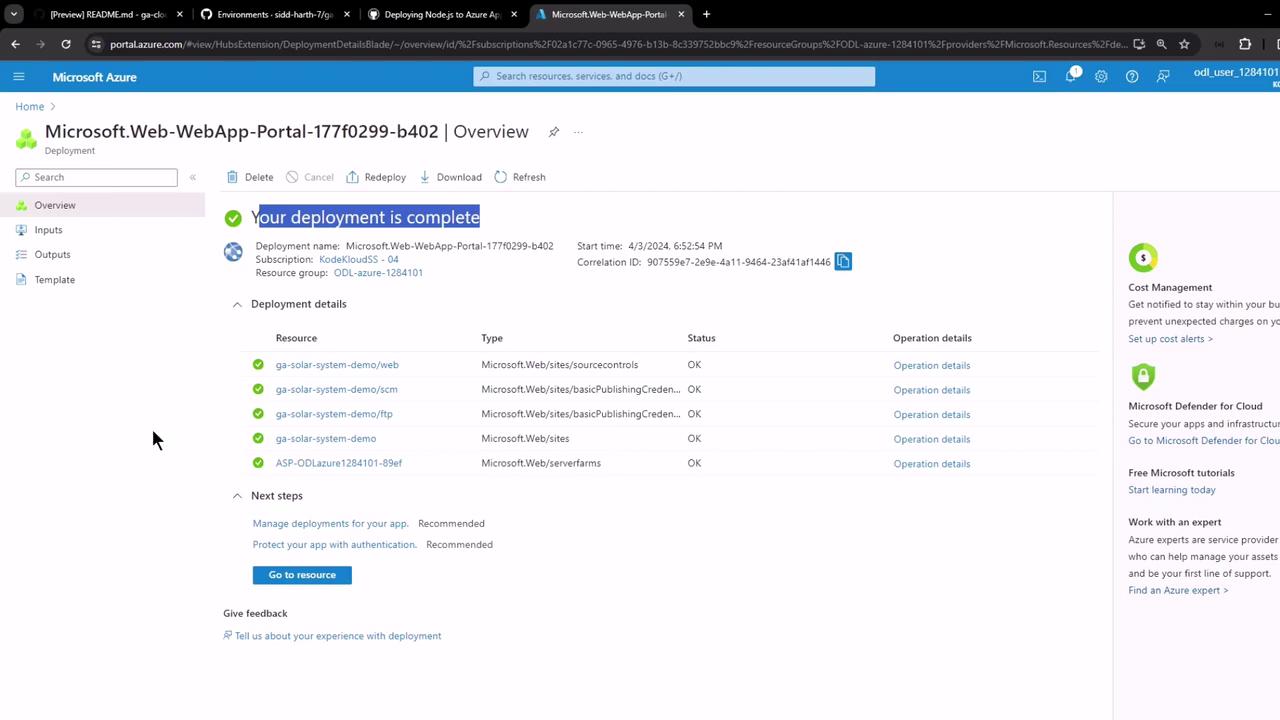Open the odl_user account menu
1280x720 pixels.
click(1236, 76)
